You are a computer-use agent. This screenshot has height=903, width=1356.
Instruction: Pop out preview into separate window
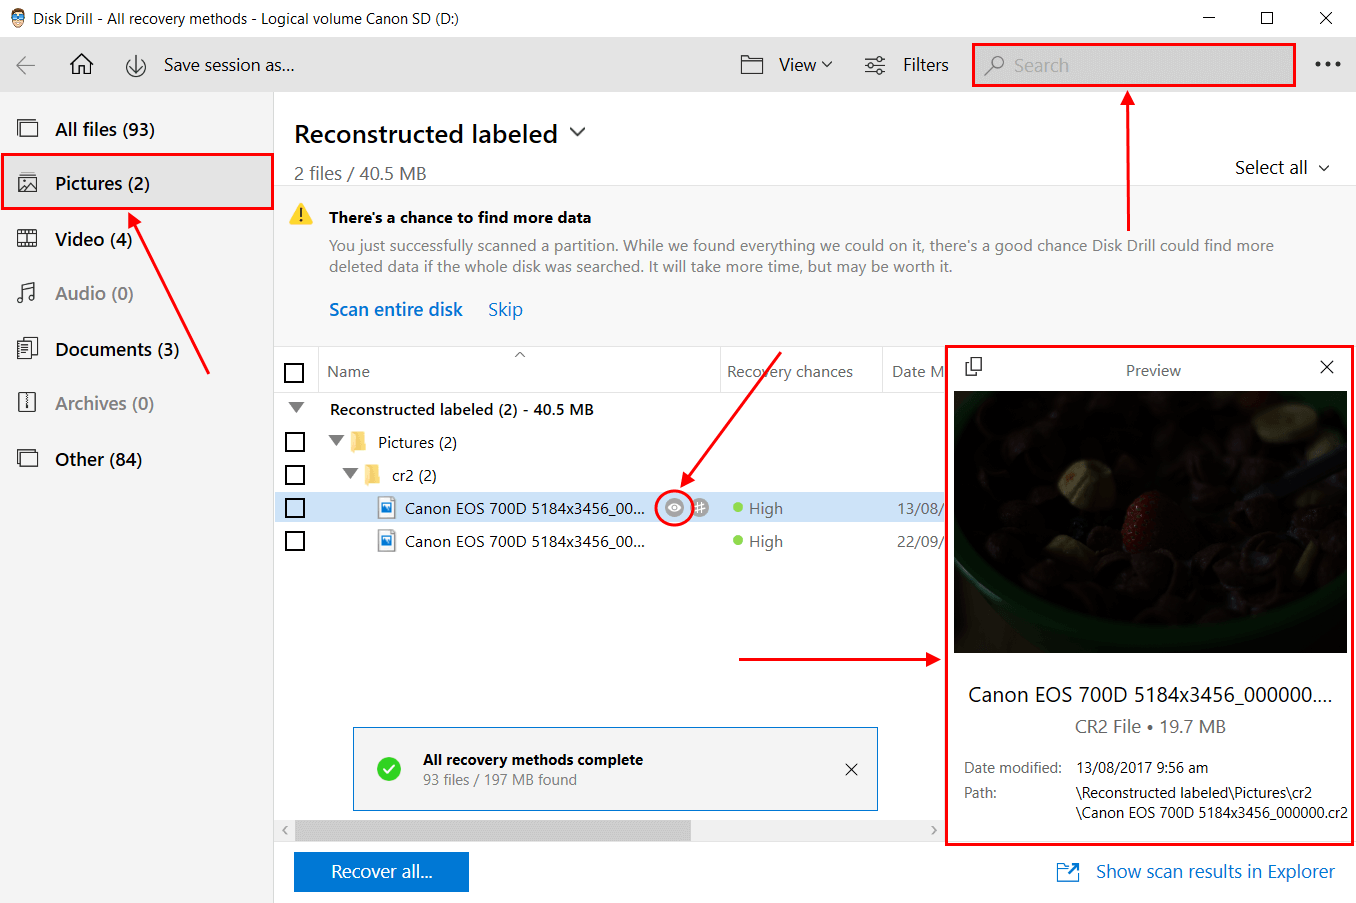973,367
